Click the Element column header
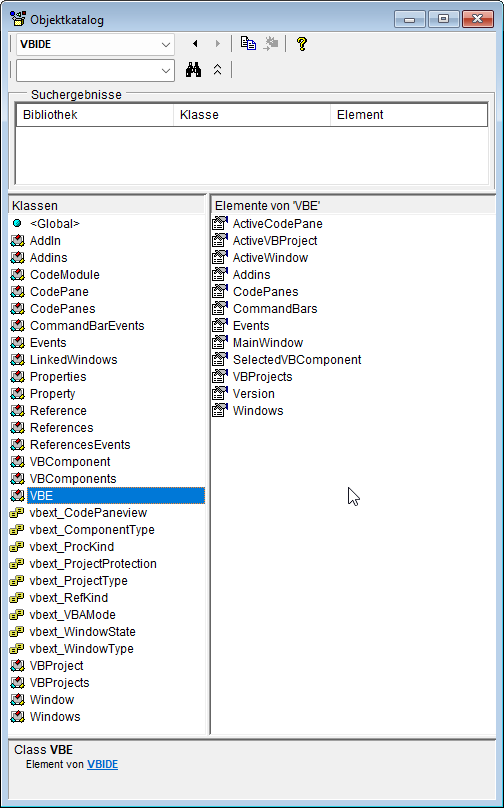This screenshot has height=808, width=504. click(409, 115)
